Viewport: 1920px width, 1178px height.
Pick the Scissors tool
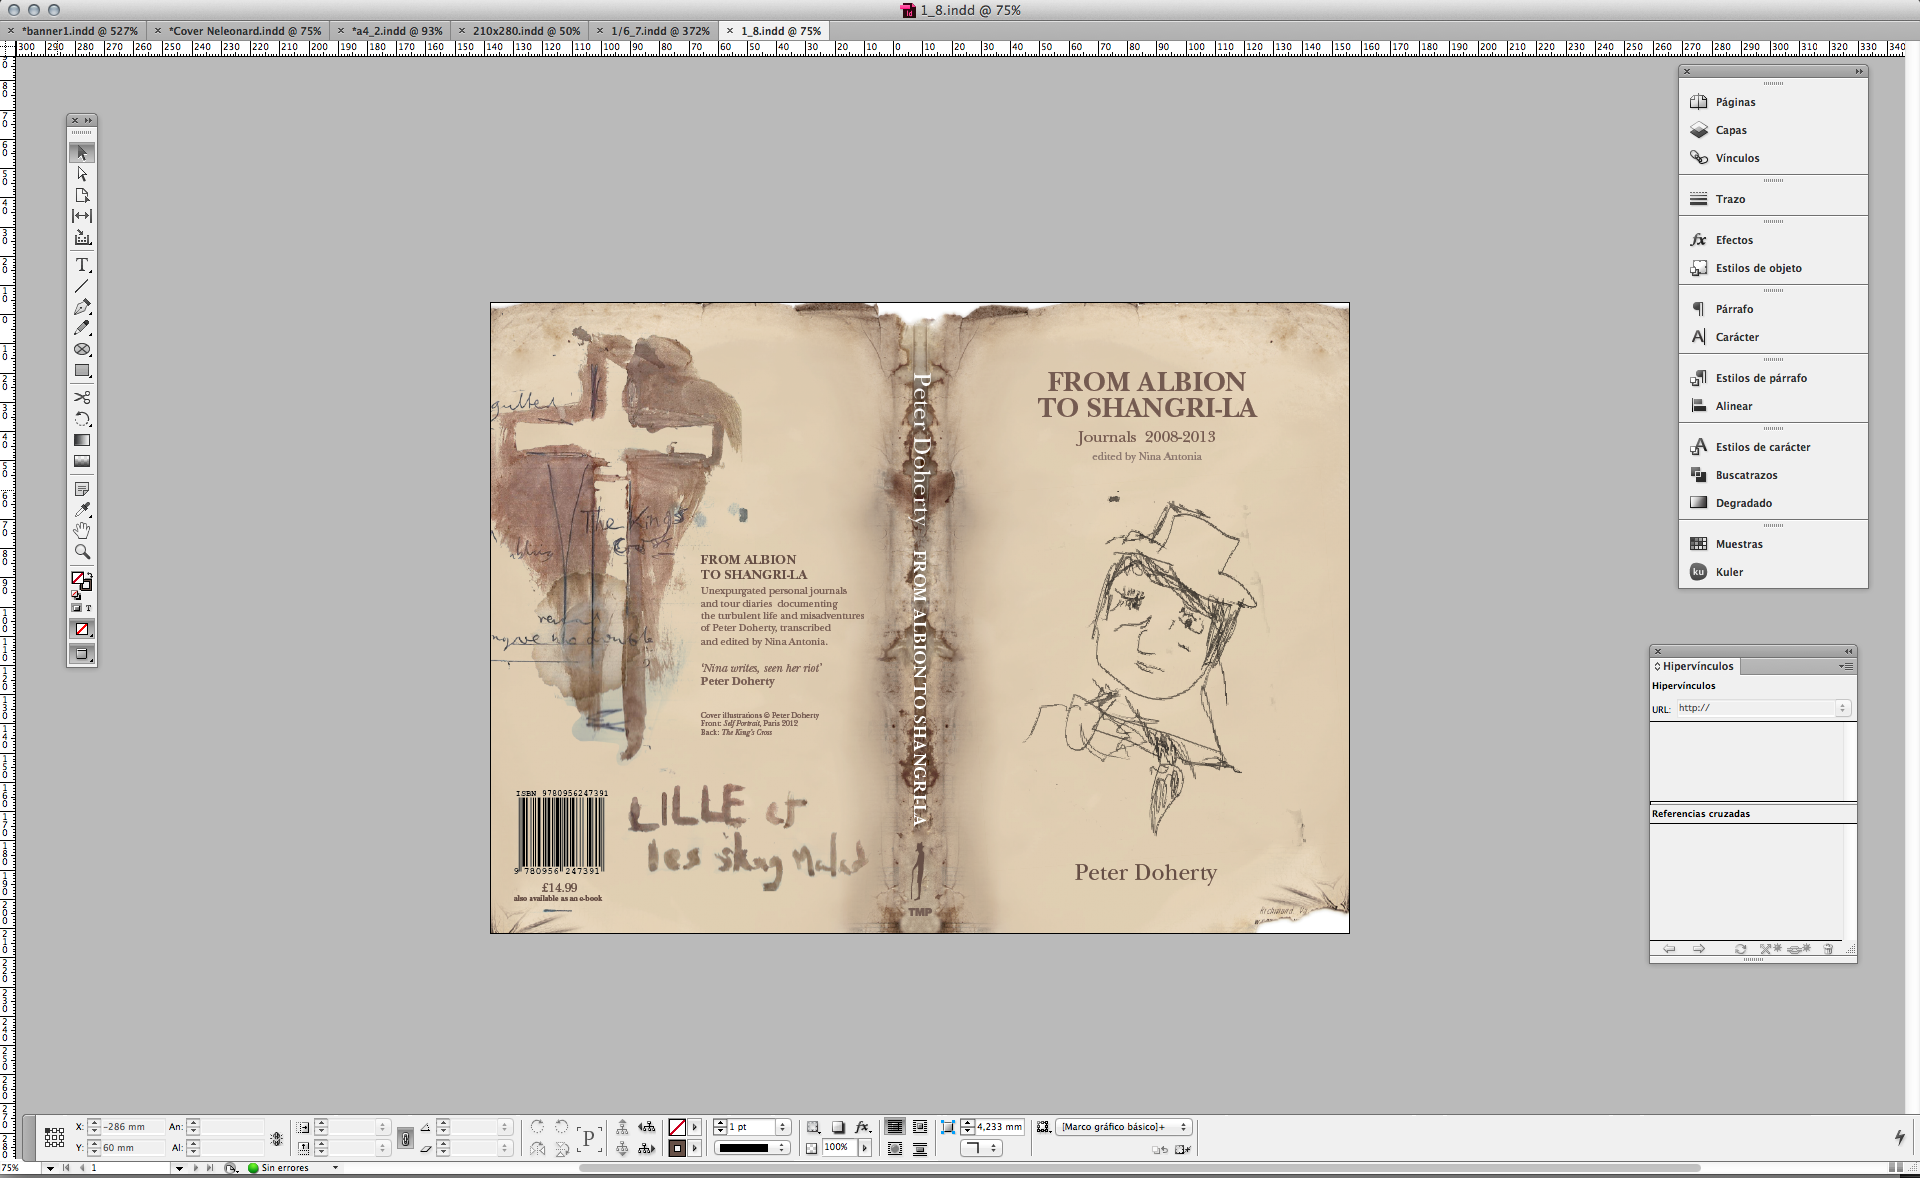[82, 397]
